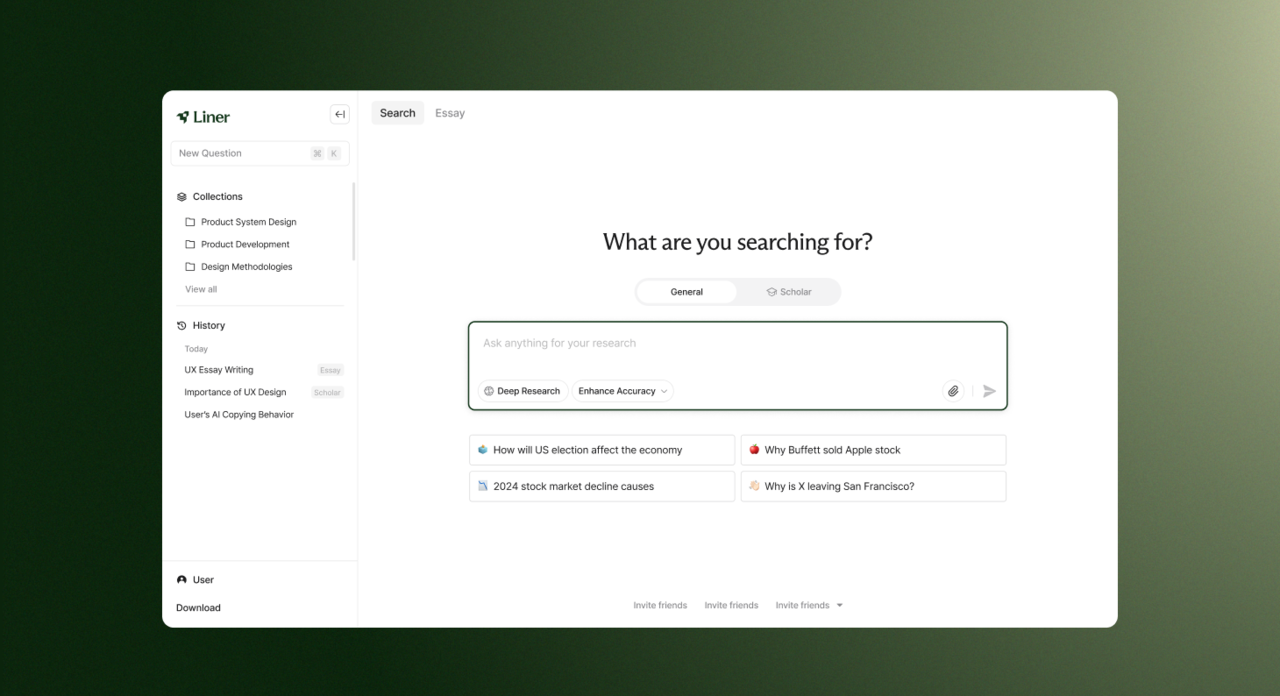Click the Ask anything research input field
1280x696 pixels.
click(x=737, y=344)
